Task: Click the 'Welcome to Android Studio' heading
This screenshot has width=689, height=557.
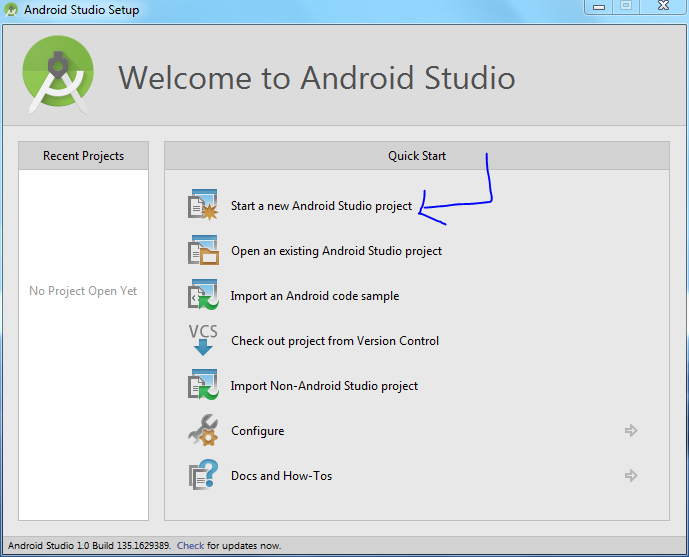Action: pos(316,78)
